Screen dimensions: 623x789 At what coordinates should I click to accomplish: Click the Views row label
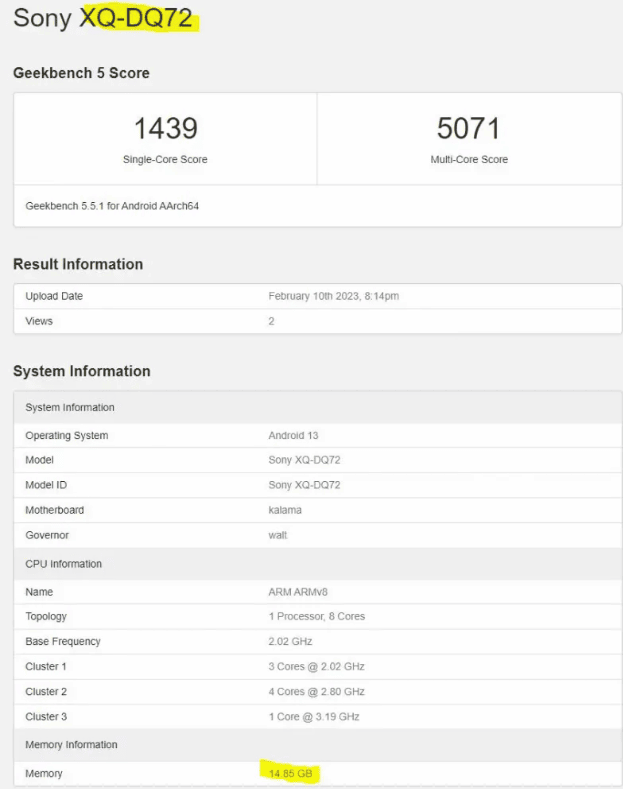point(39,321)
